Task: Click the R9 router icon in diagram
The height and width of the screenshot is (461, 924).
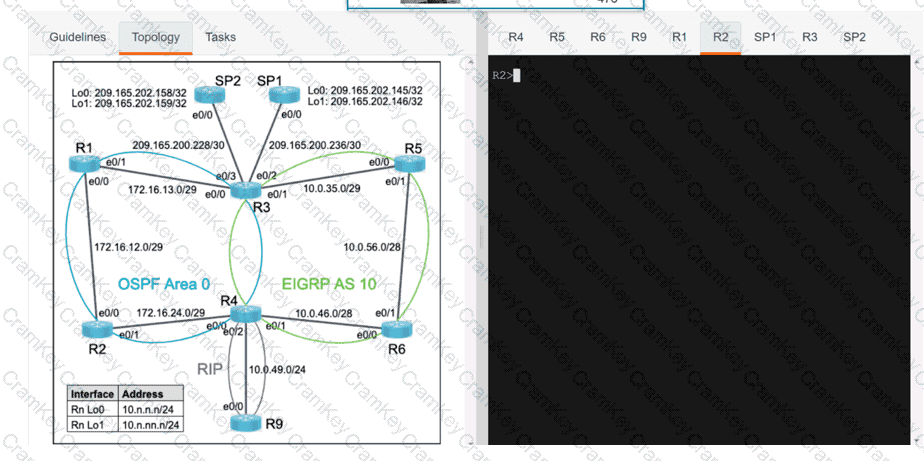Action: point(247,423)
